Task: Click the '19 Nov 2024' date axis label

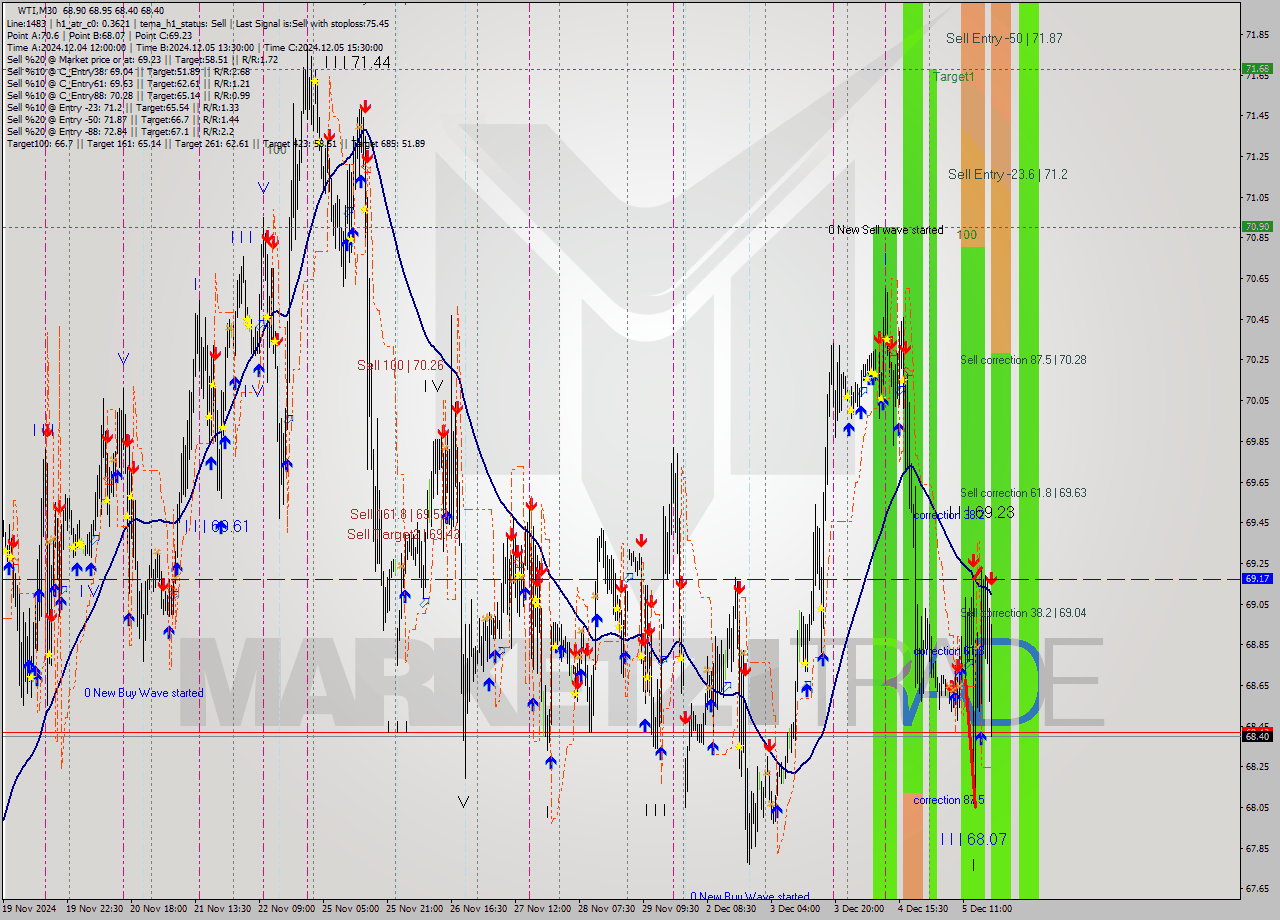Action: pos(28,909)
